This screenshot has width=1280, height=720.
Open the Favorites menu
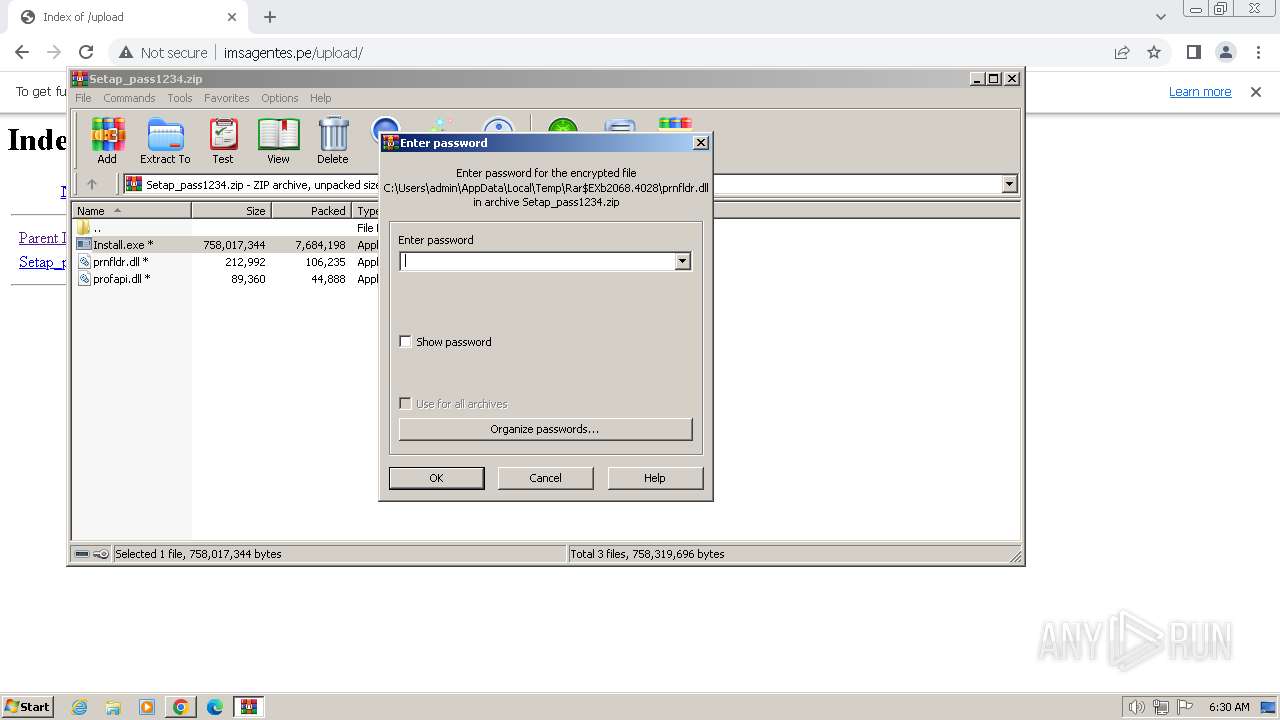227,98
